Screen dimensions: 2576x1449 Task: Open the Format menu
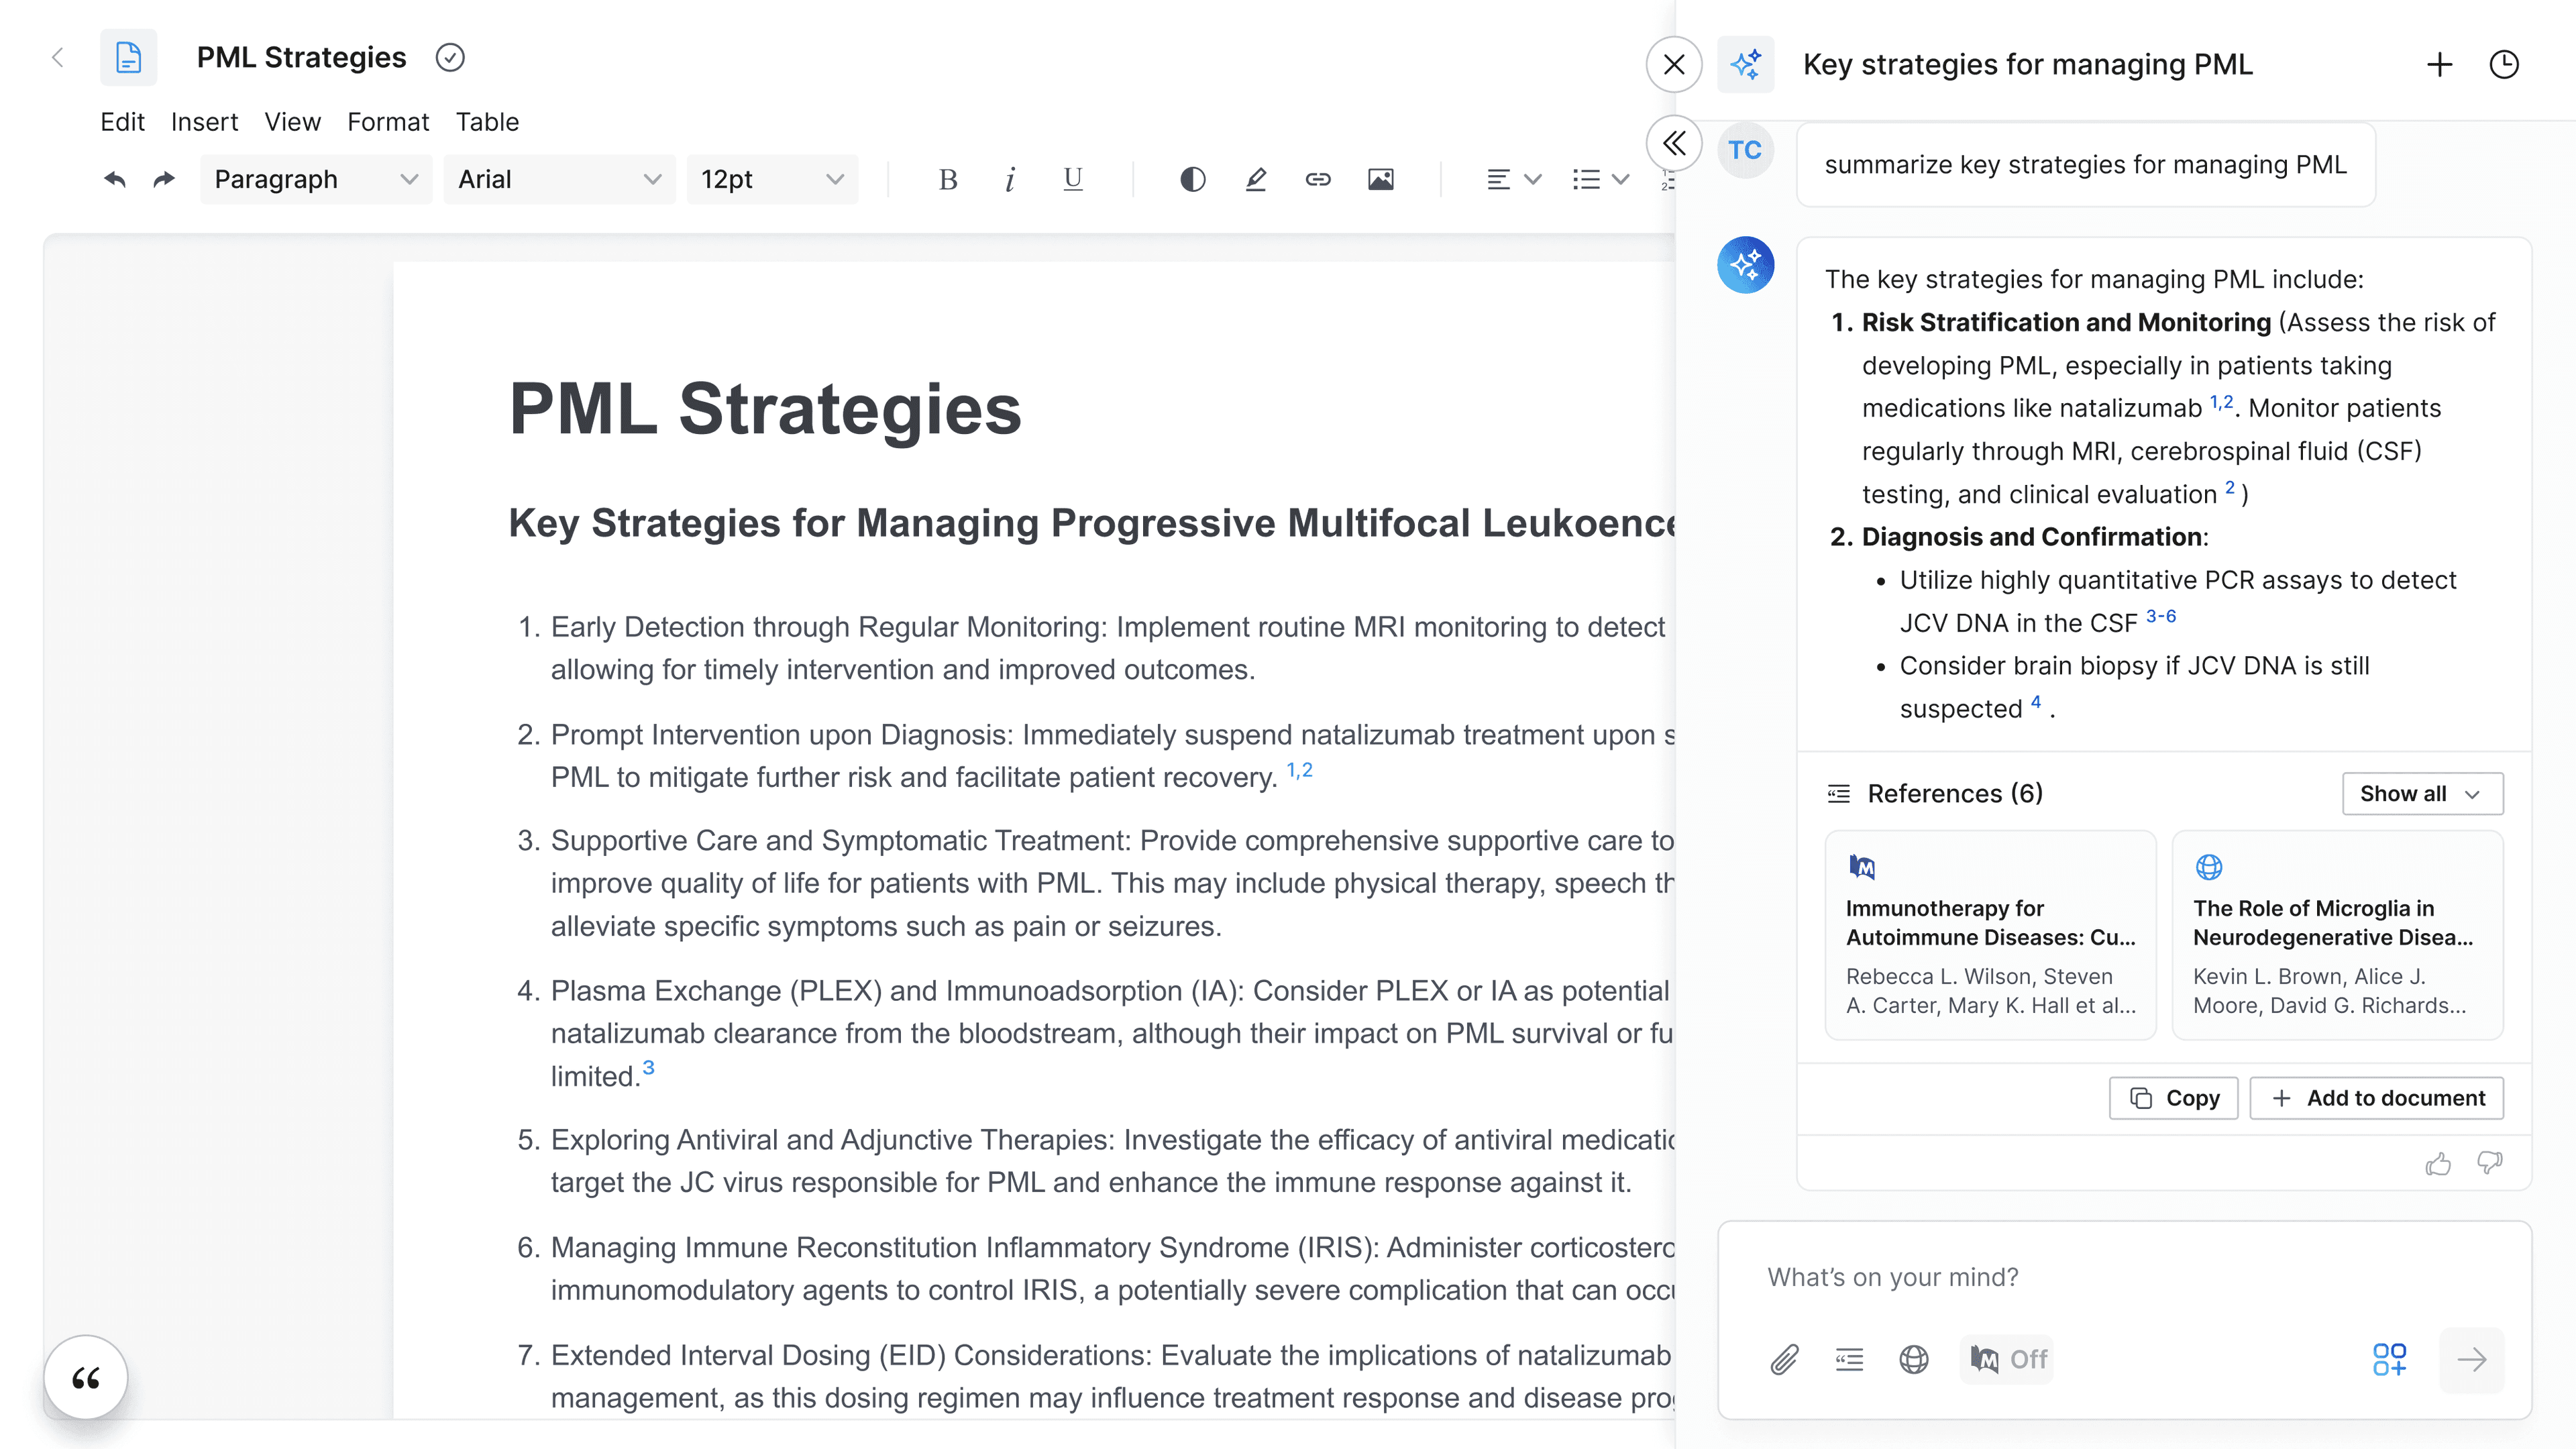pos(388,122)
